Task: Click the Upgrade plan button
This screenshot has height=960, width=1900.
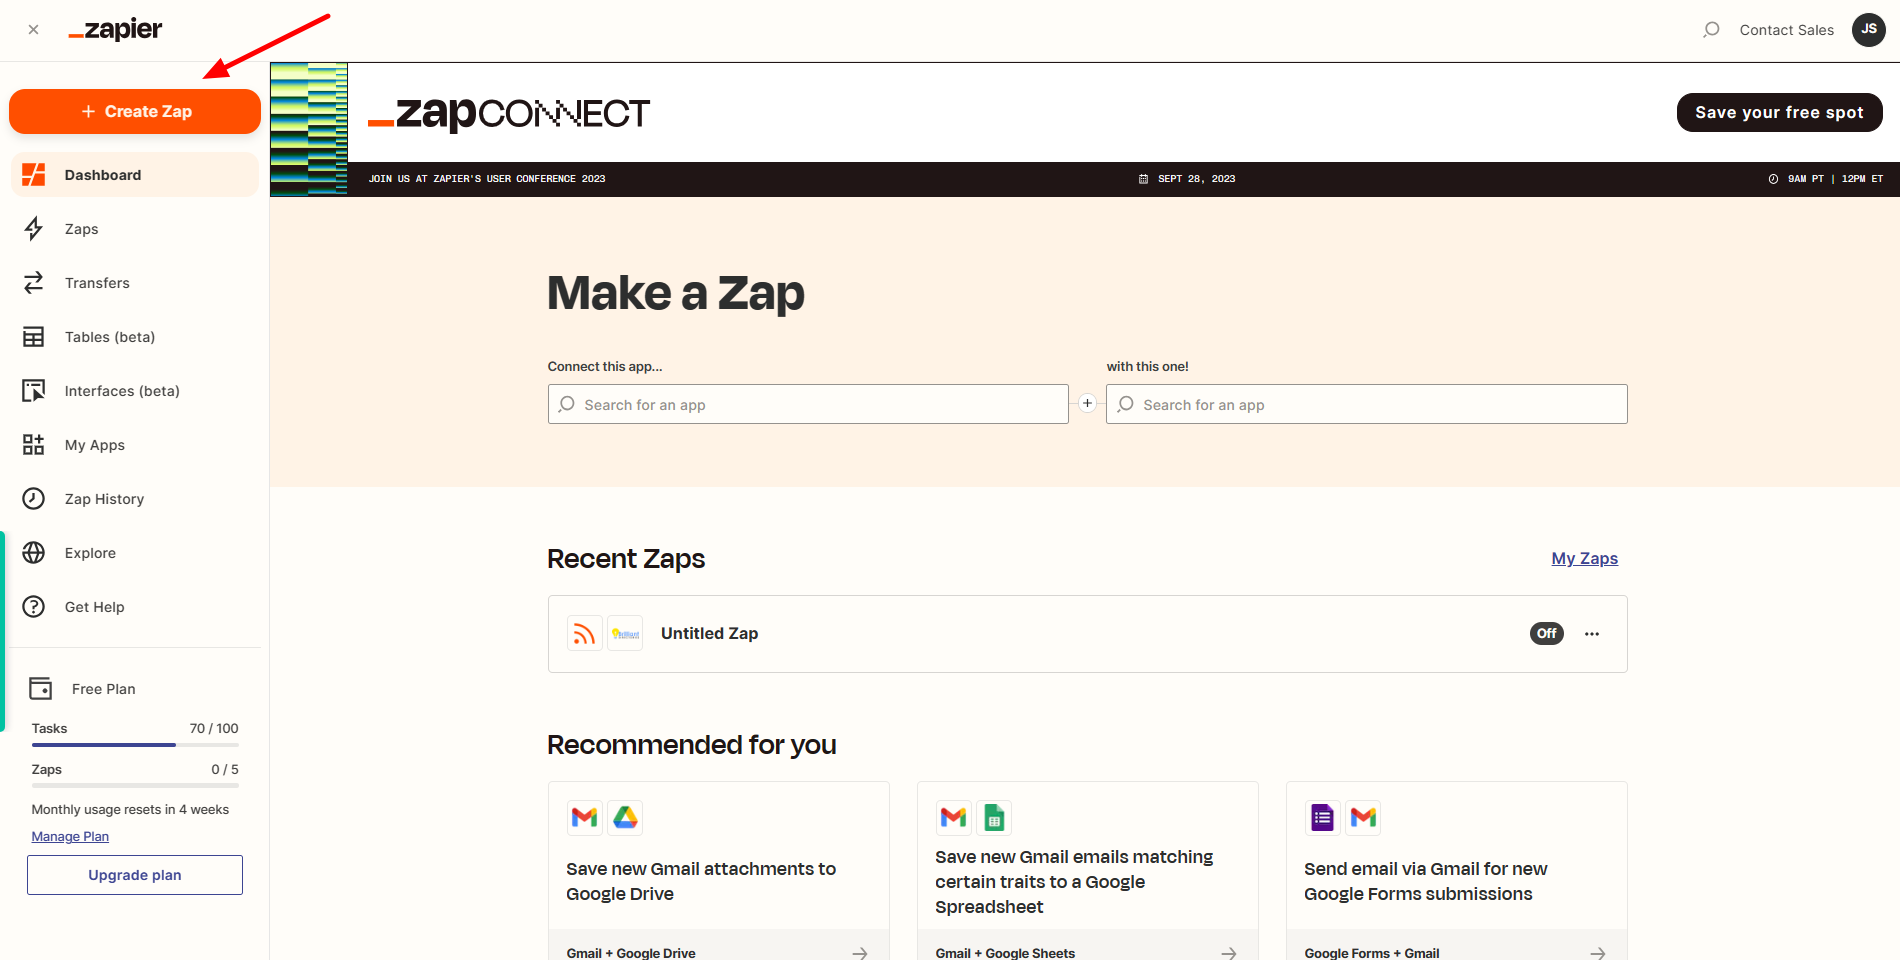Action: pos(135,875)
